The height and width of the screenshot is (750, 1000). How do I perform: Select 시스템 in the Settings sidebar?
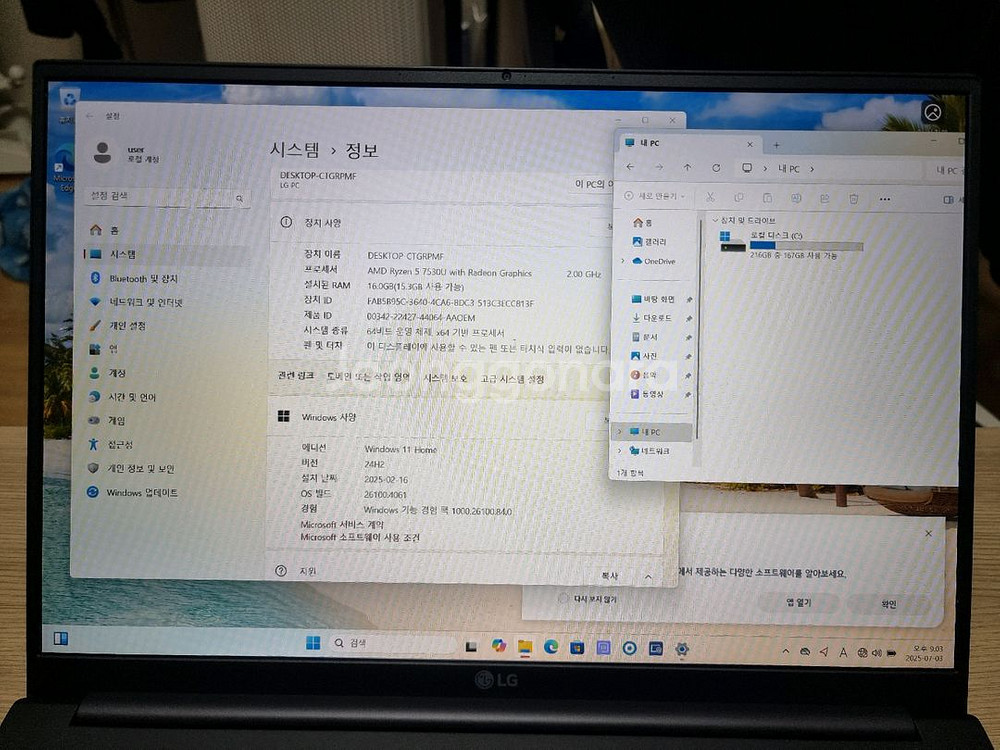[x=167, y=254]
